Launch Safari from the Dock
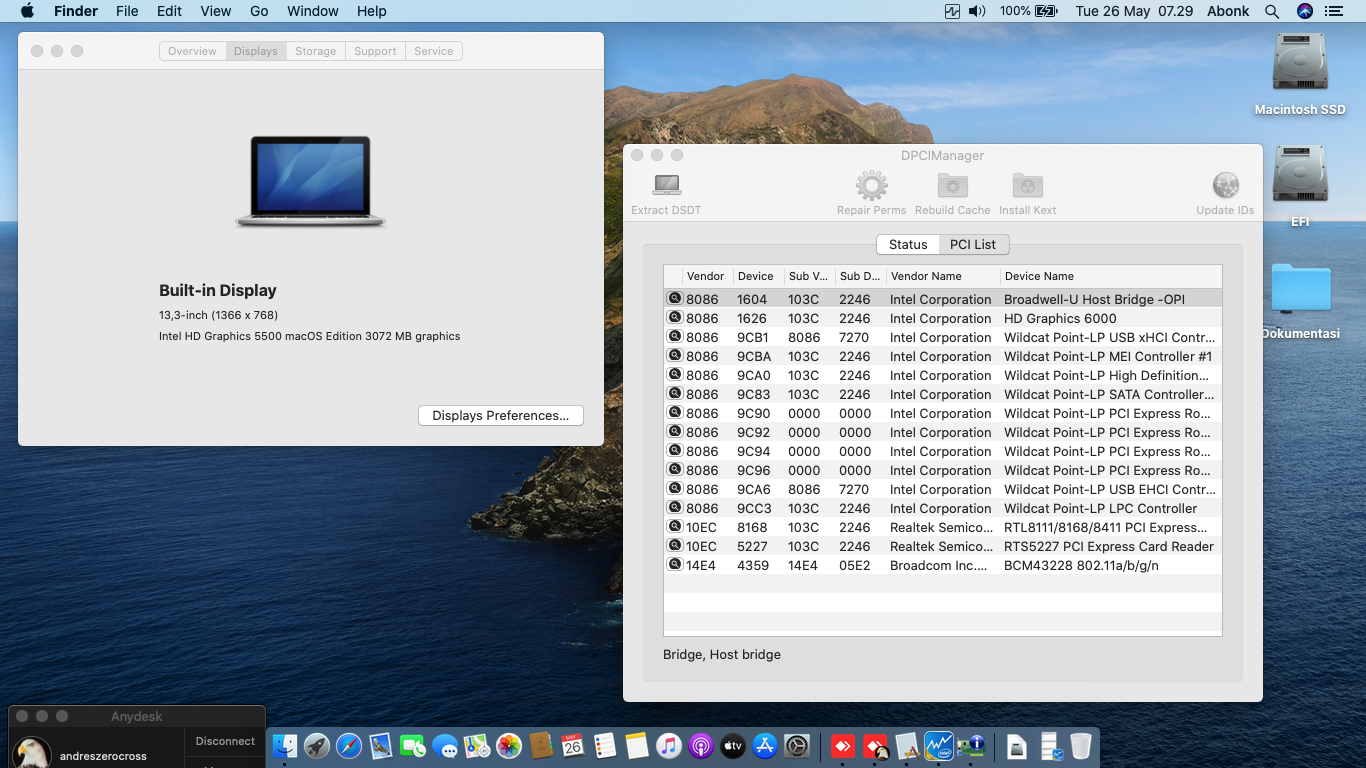Screen dimensions: 1366x768 (349, 746)
